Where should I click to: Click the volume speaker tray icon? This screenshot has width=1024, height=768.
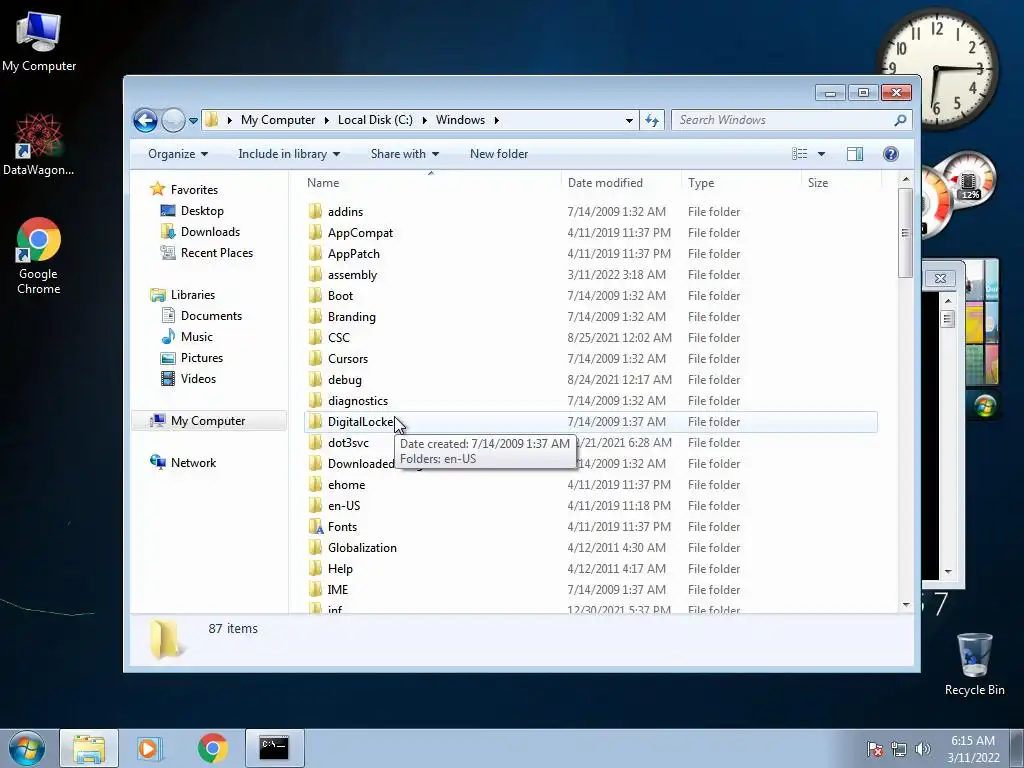tap(922, 749)
